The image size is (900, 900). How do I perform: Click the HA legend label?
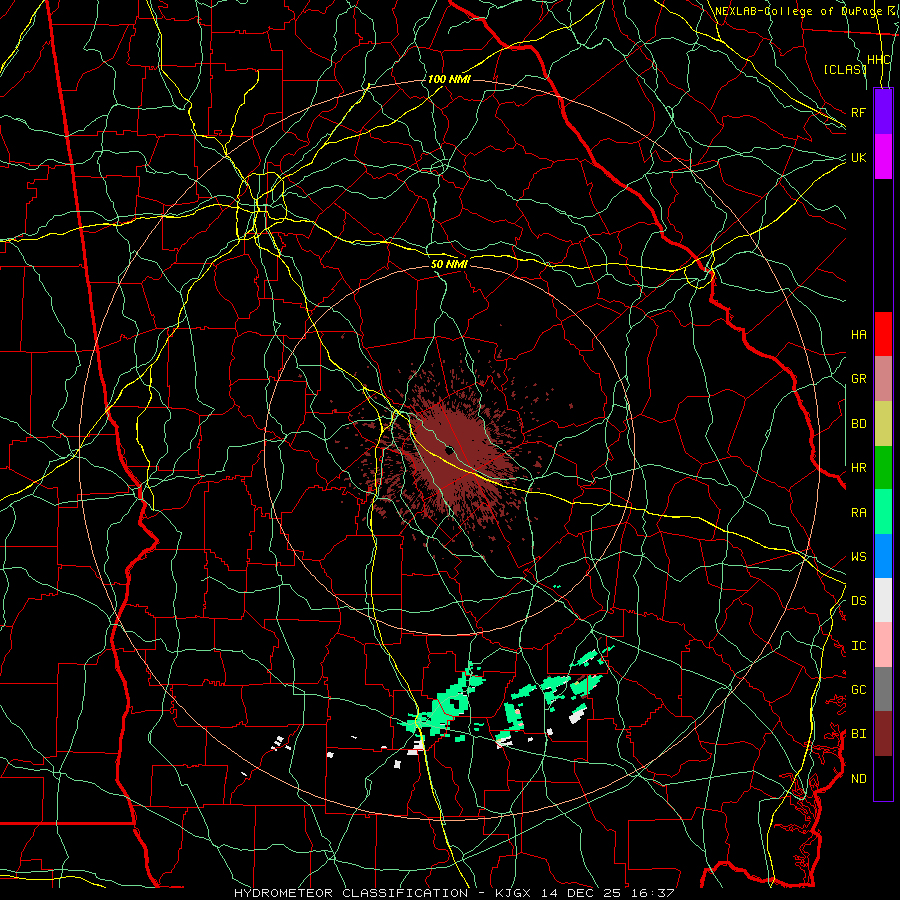tap(858, 335)
